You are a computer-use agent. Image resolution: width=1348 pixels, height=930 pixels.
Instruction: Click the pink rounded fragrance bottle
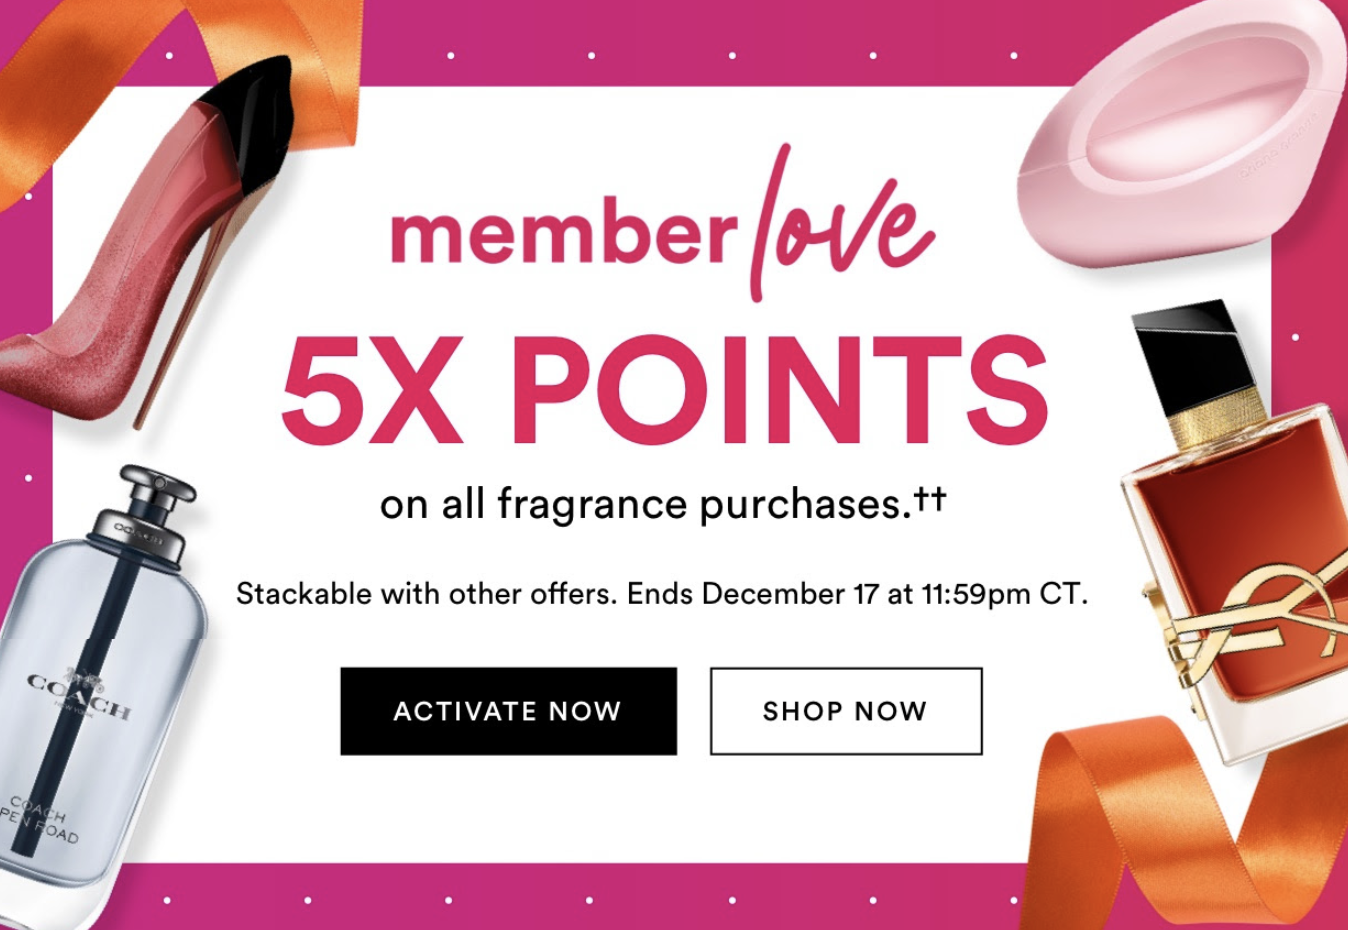pyautogui.click(x=1180, y=140)
